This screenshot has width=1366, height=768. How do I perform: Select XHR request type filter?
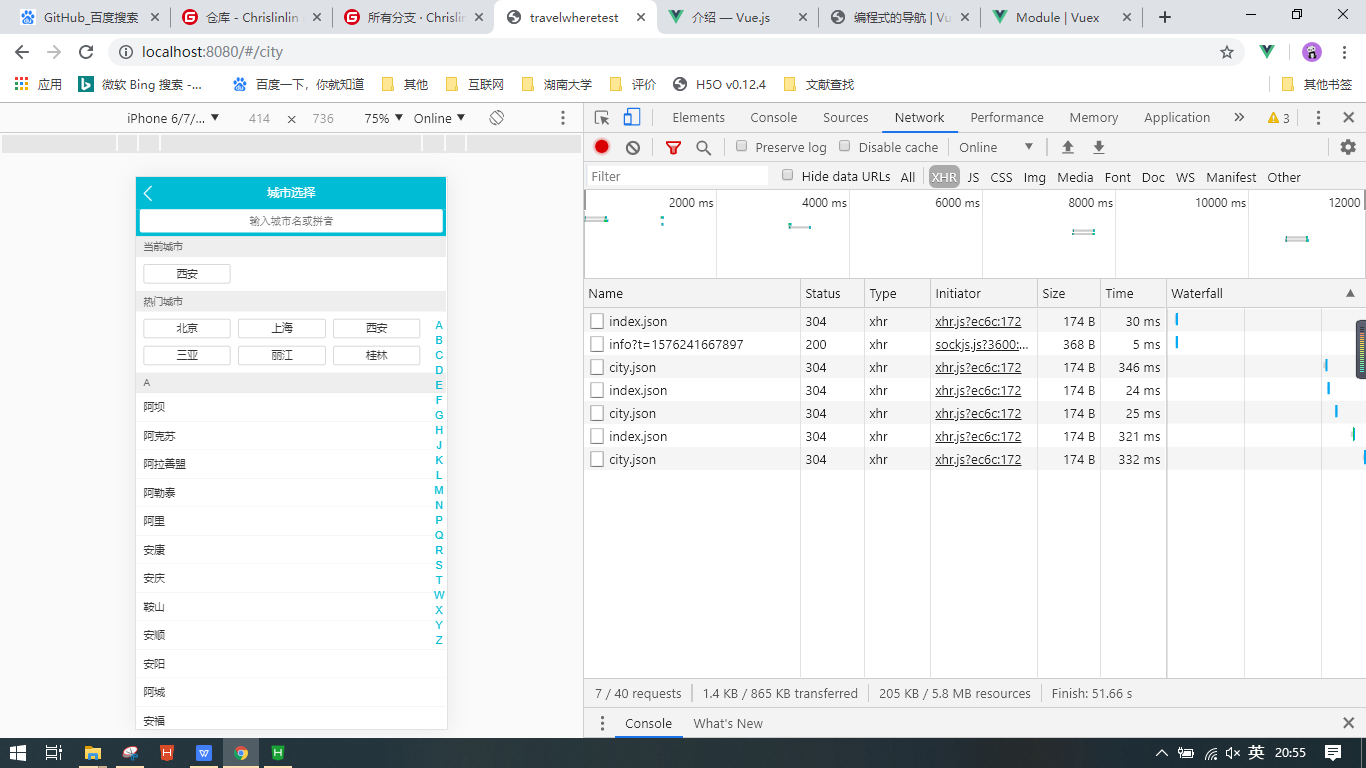(944, 177)
